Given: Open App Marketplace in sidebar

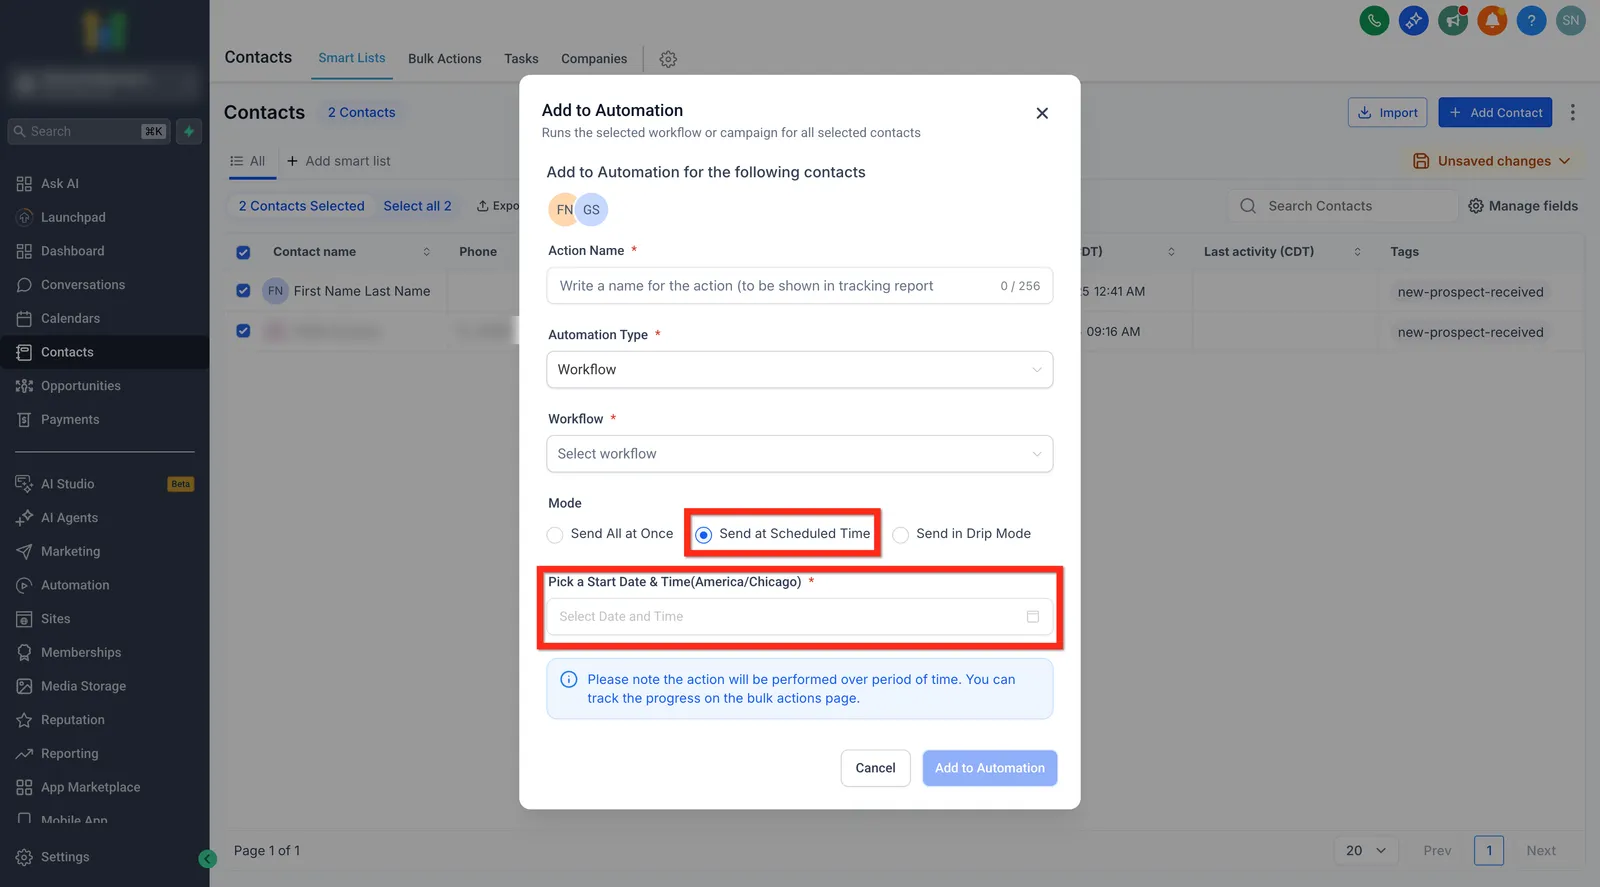Looking at the screenshot, I should coord(90,787).
